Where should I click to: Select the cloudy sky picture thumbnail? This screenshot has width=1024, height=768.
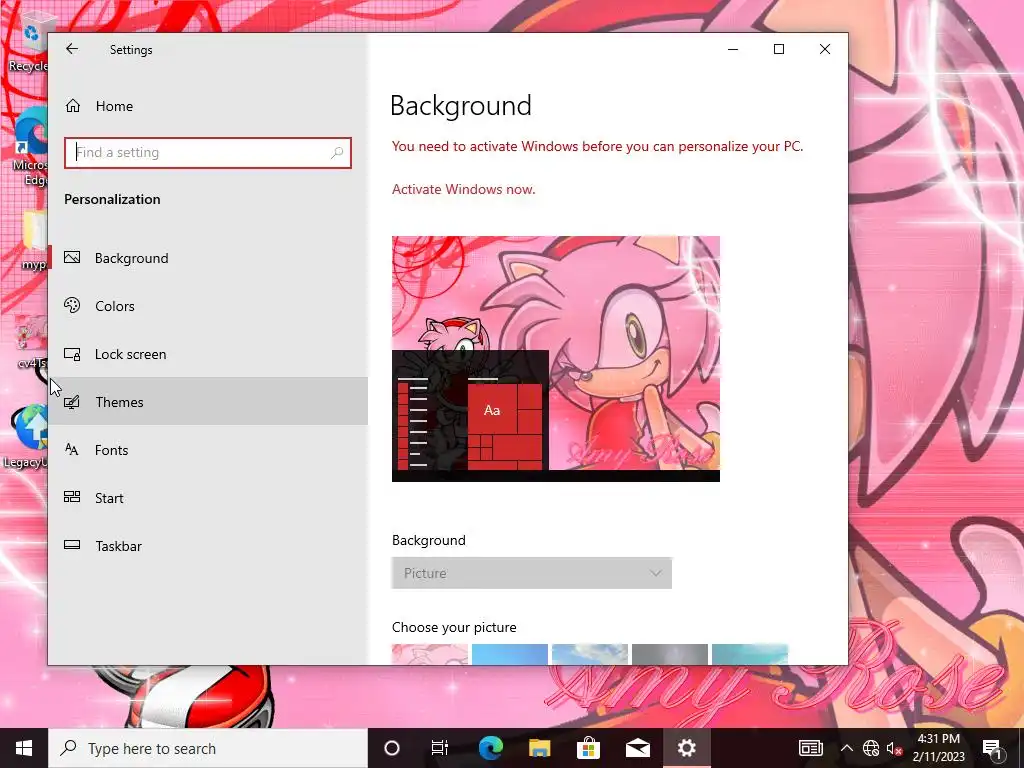coord(590,654)
